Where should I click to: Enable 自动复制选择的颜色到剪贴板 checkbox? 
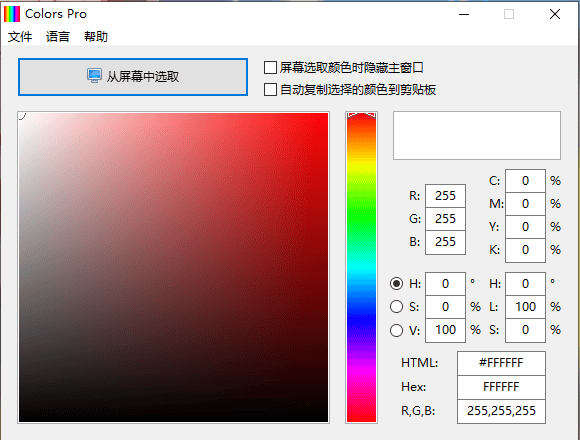270,89
